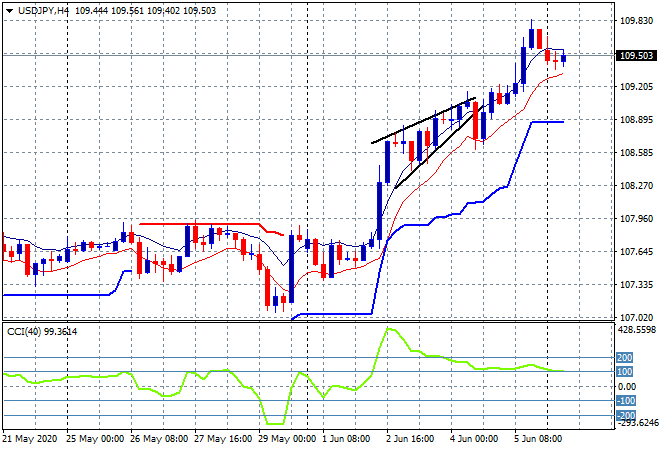660x450 pixels.
Task: Click the 29 May 00:00 time label
Action: point(287,439)
